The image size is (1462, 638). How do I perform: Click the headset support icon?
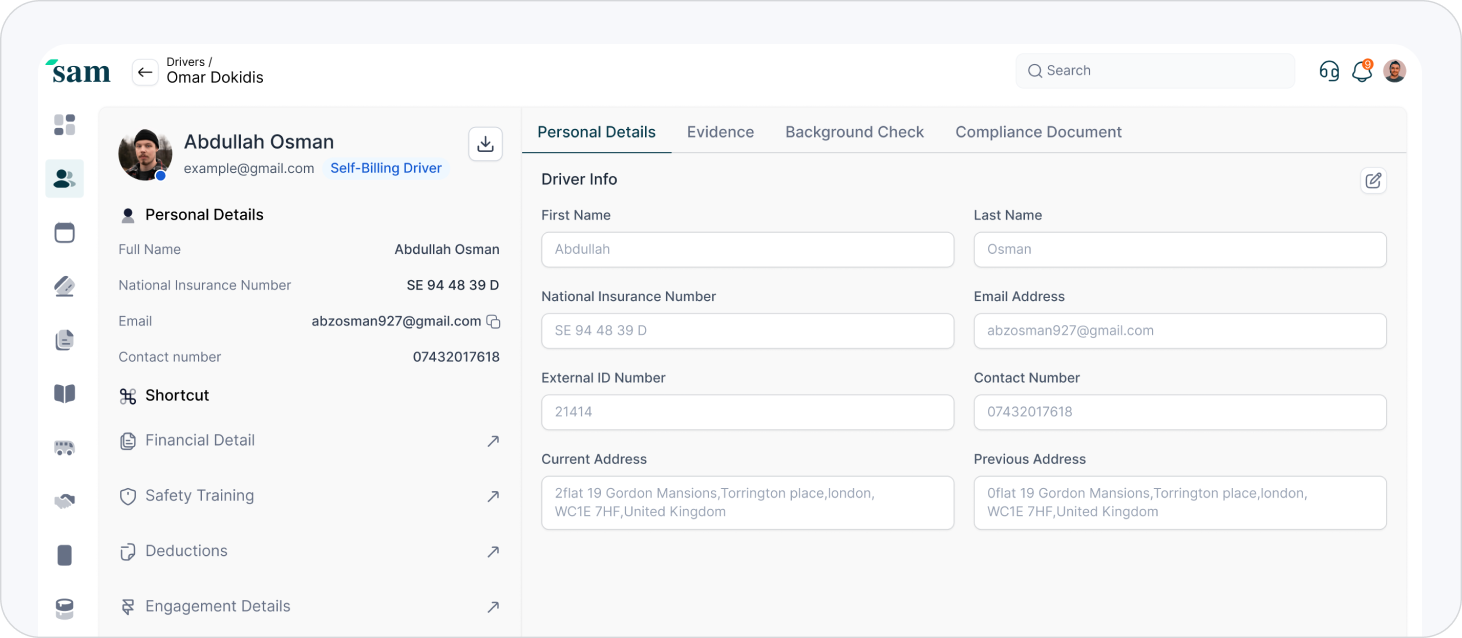[x=1329, y=71]
